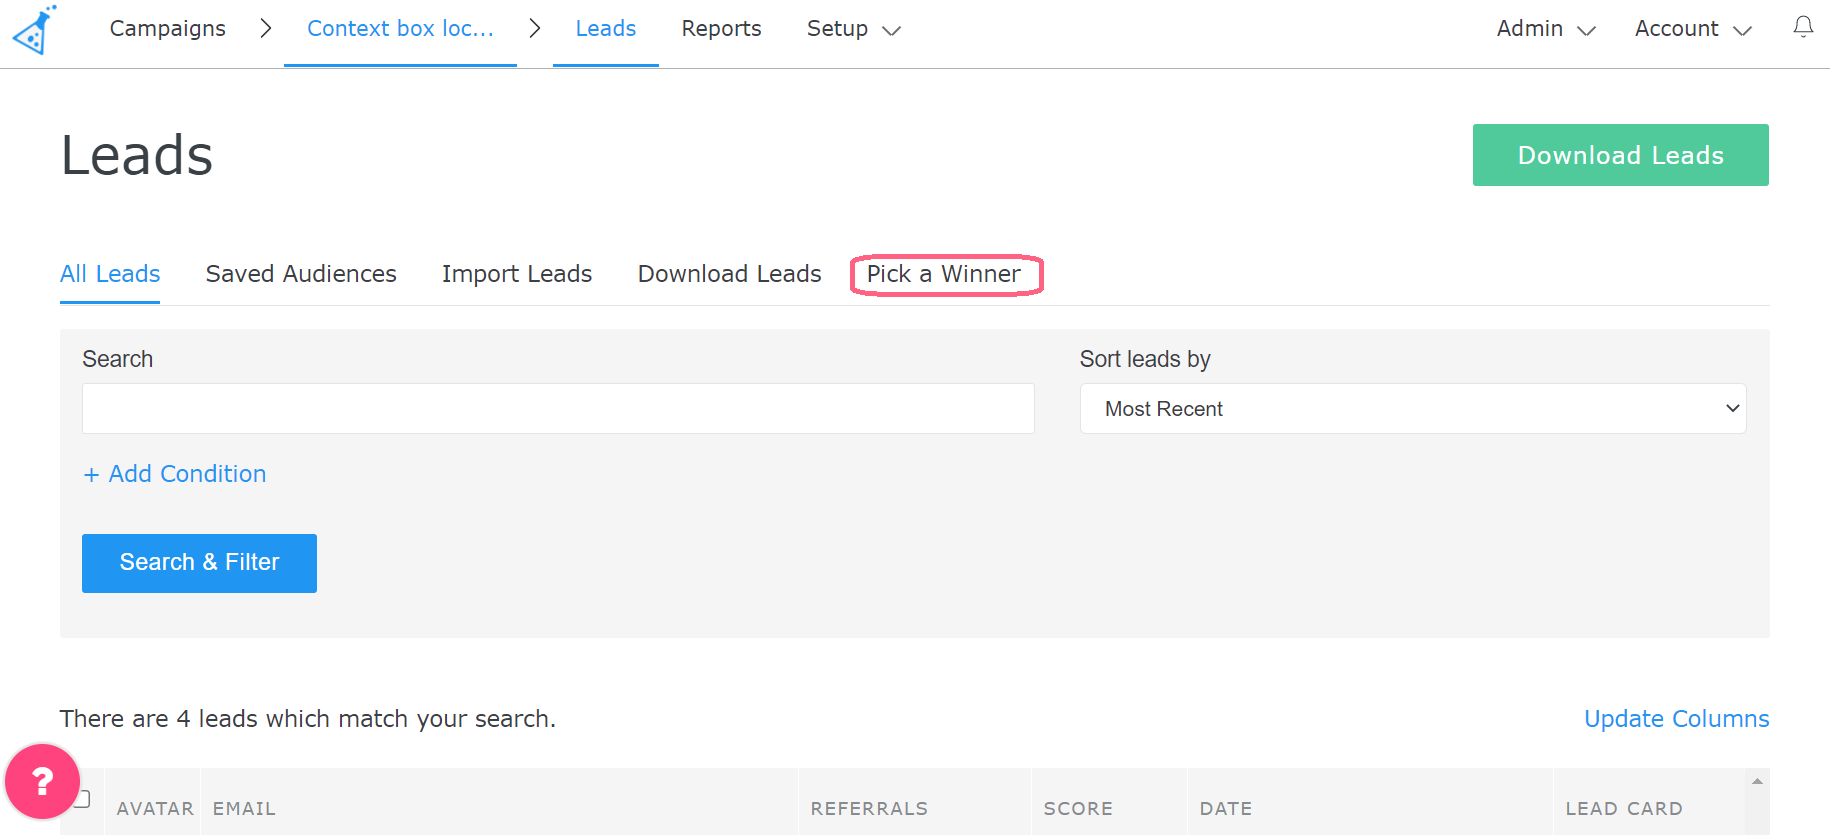
Task: Click the scroll-up arrow above Lead Card
Action: 1757,781
